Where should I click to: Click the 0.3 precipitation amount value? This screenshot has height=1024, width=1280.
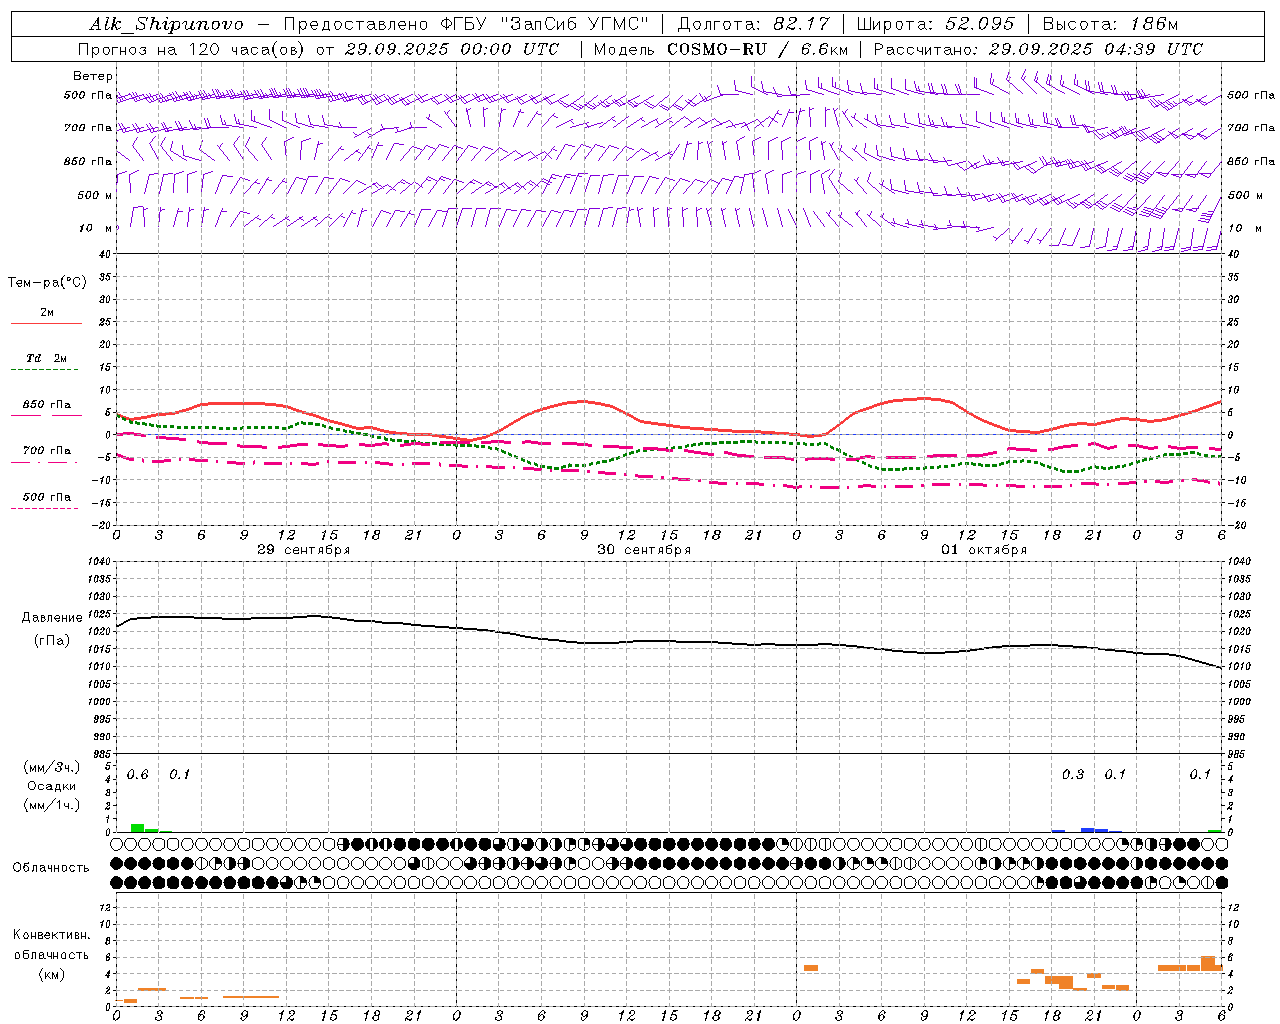pyautogui.click(x=1073, y=775)
